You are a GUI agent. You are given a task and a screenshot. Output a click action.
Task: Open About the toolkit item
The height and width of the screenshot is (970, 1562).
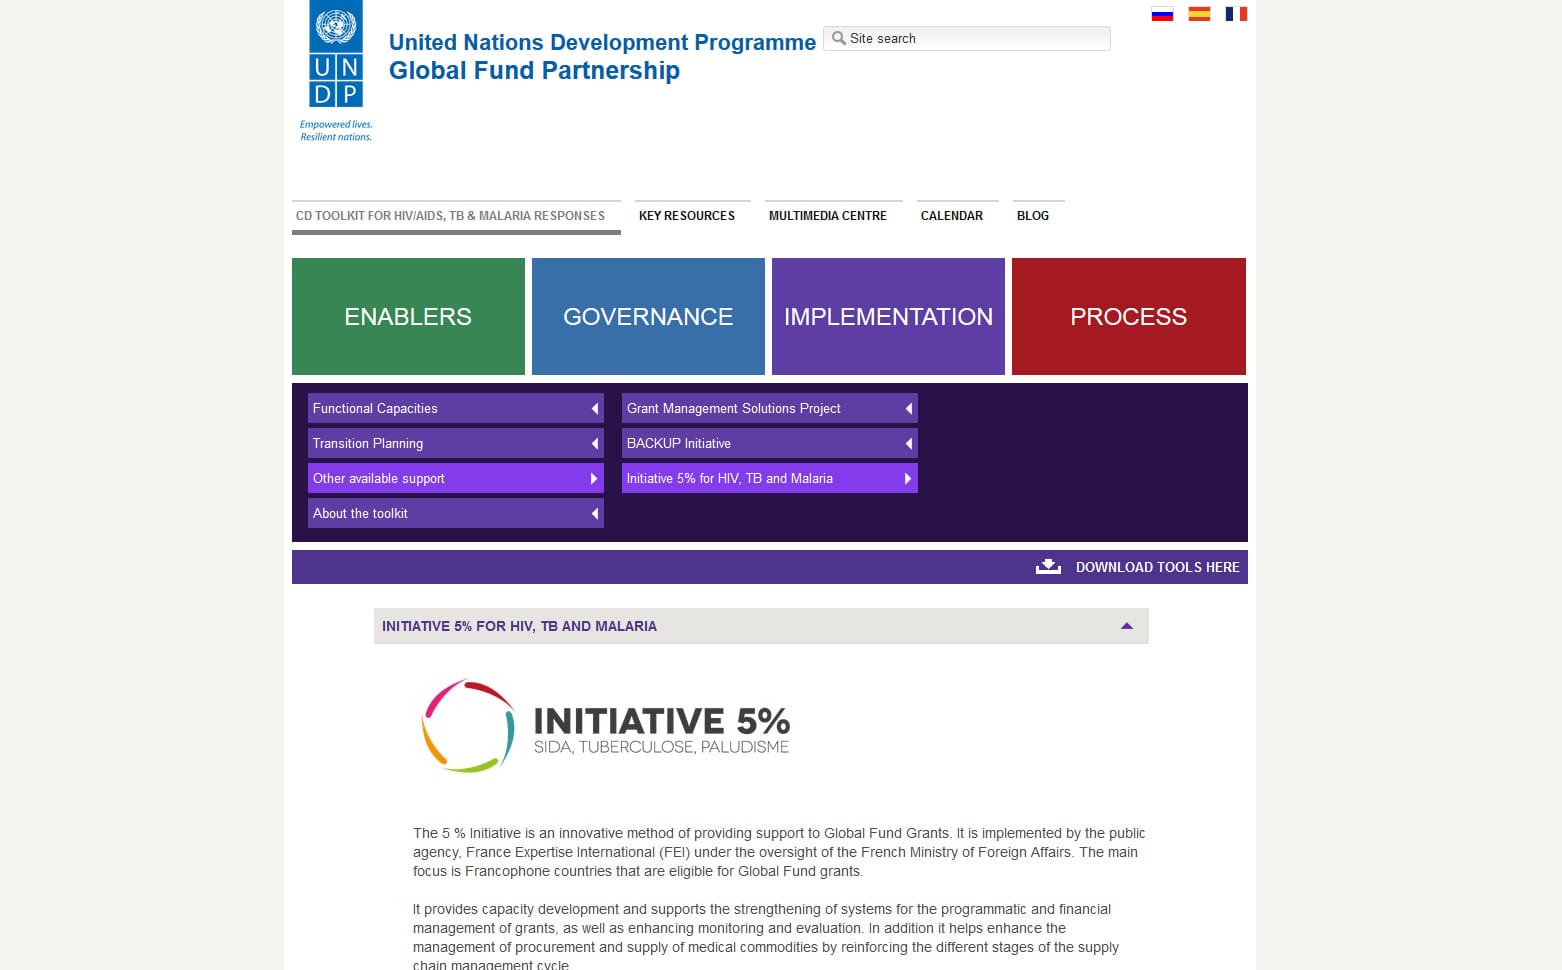coord(456,513)
